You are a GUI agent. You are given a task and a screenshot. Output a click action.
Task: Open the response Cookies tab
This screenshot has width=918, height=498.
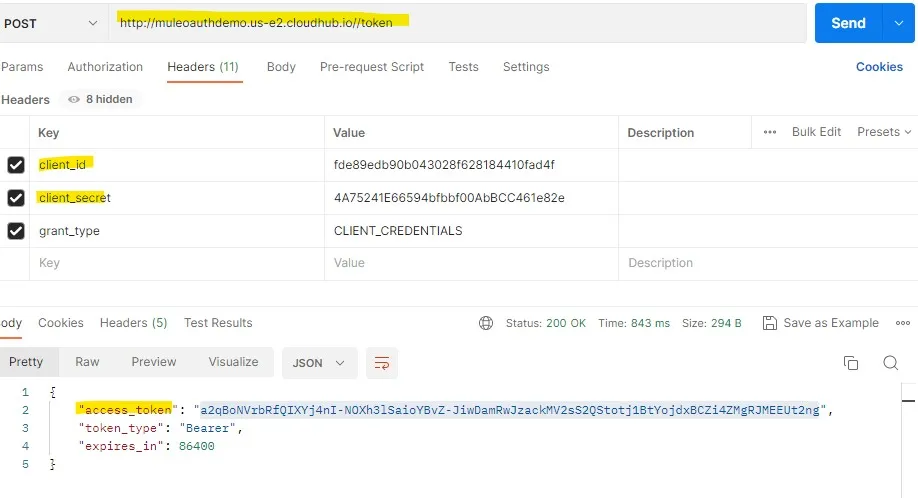pos(61,323)
